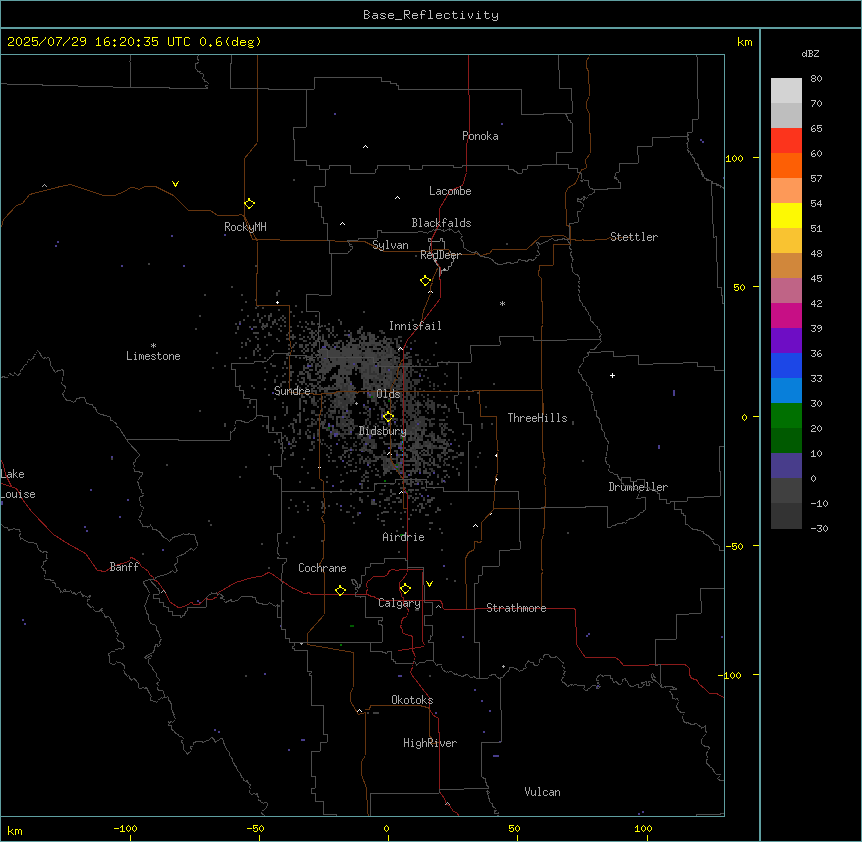The image size is (862, 842).
Task: Click the Limestone label
Action: (x=153, y=356)
